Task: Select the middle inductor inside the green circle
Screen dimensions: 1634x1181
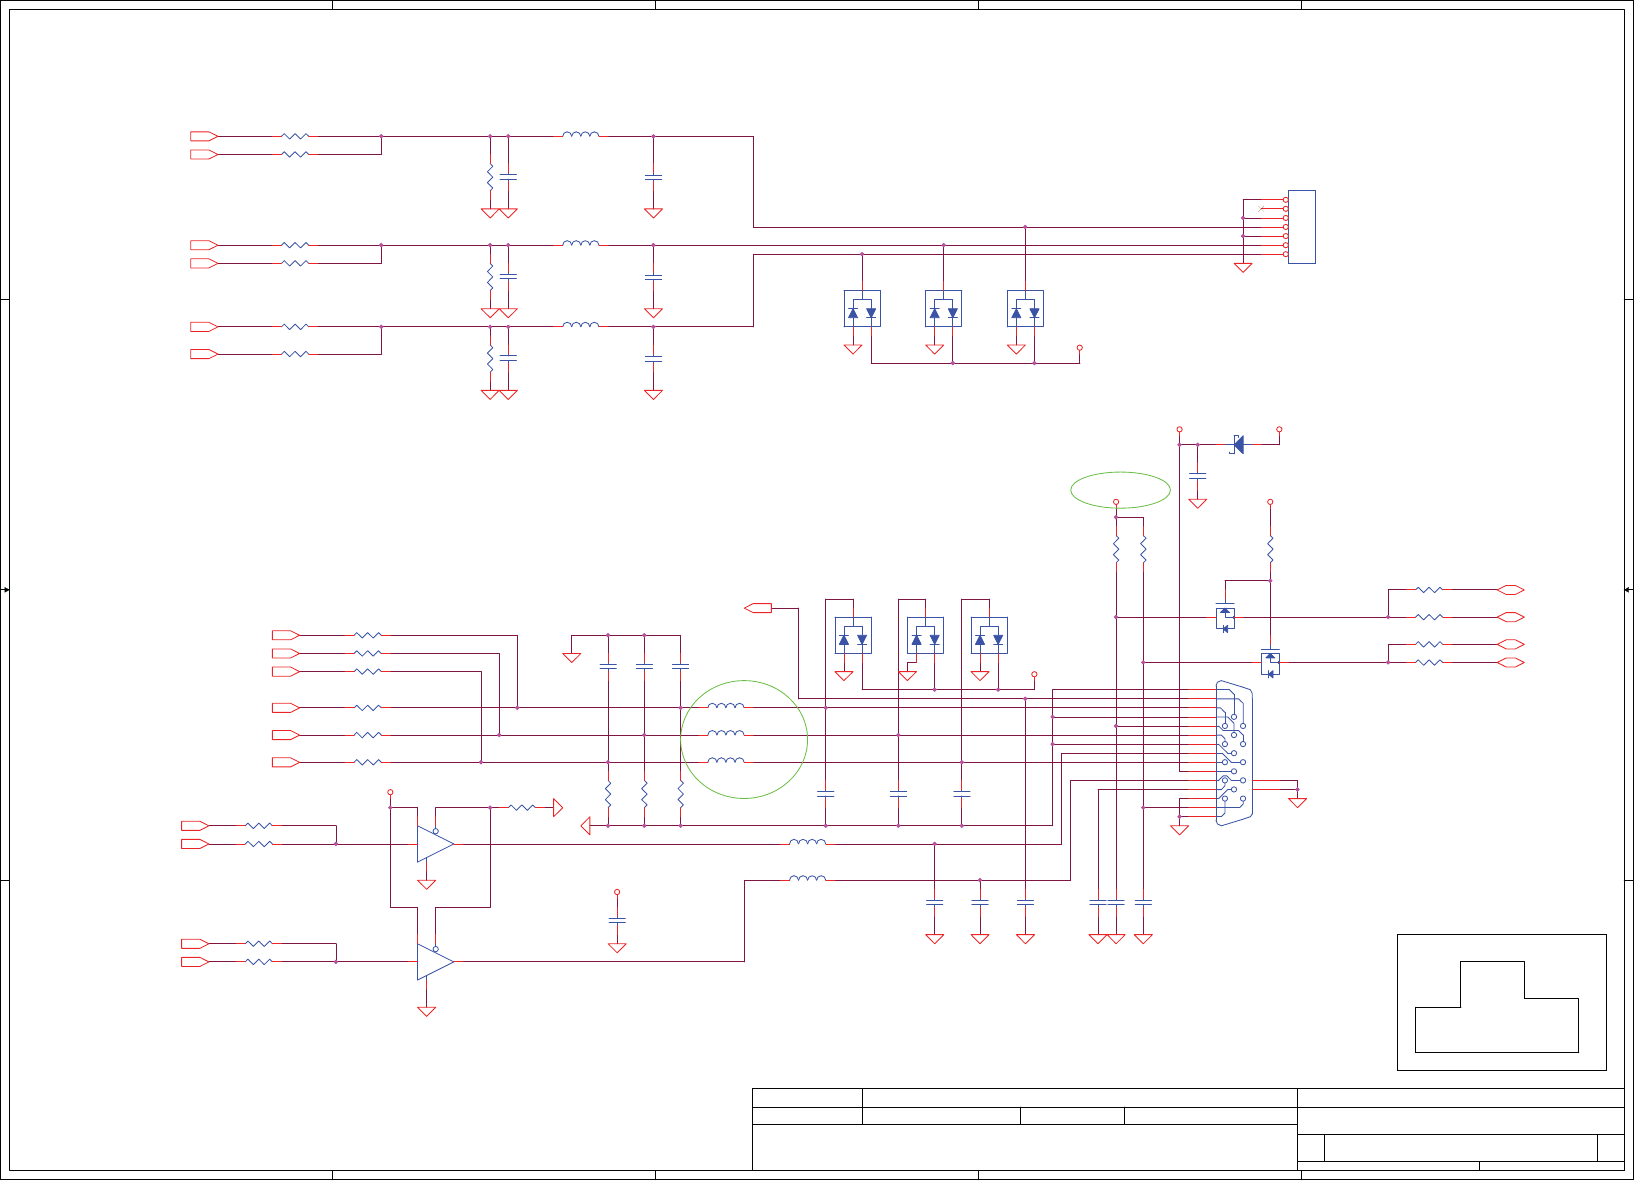Action: pos(726,733)
